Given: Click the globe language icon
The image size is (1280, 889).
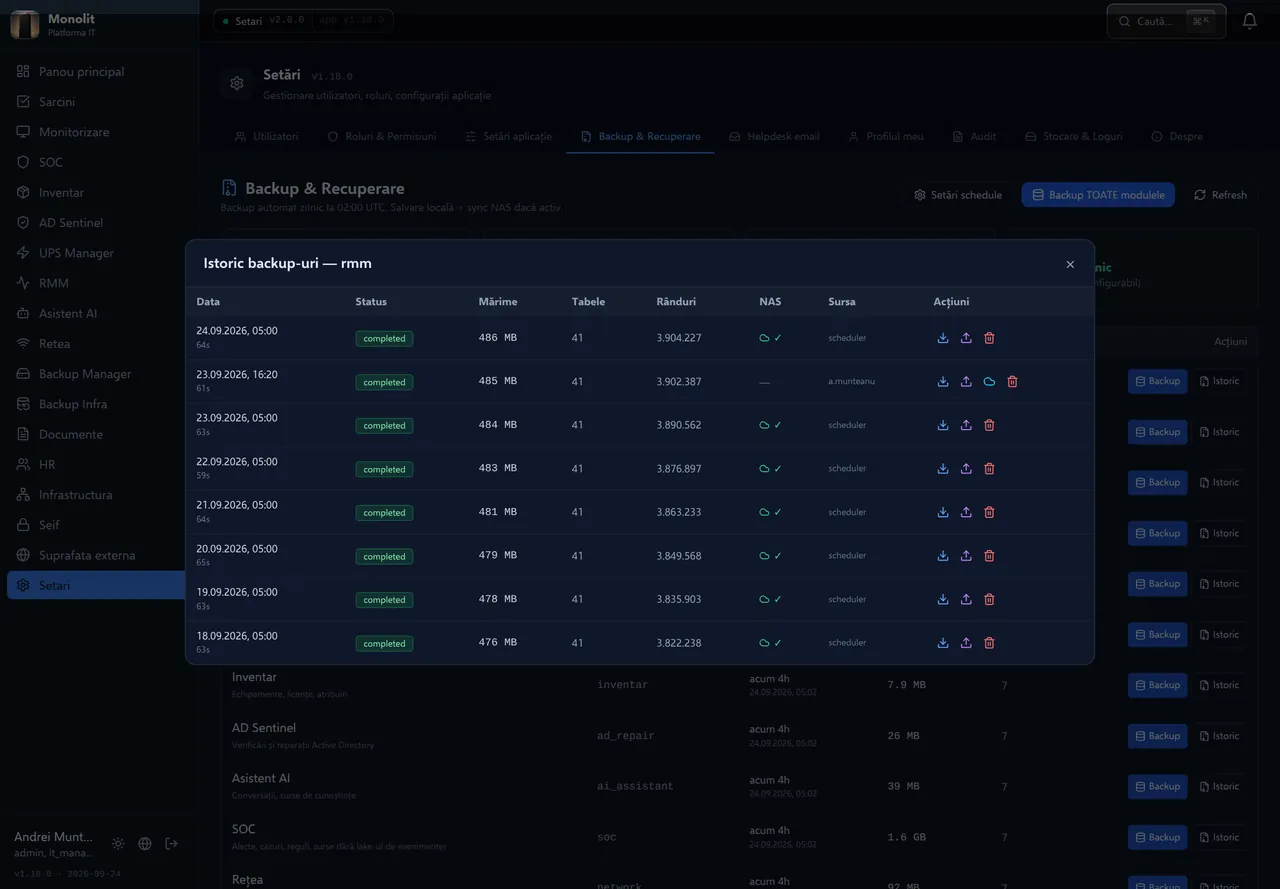Looking at the screenshot, I should [x=145, y=844].
